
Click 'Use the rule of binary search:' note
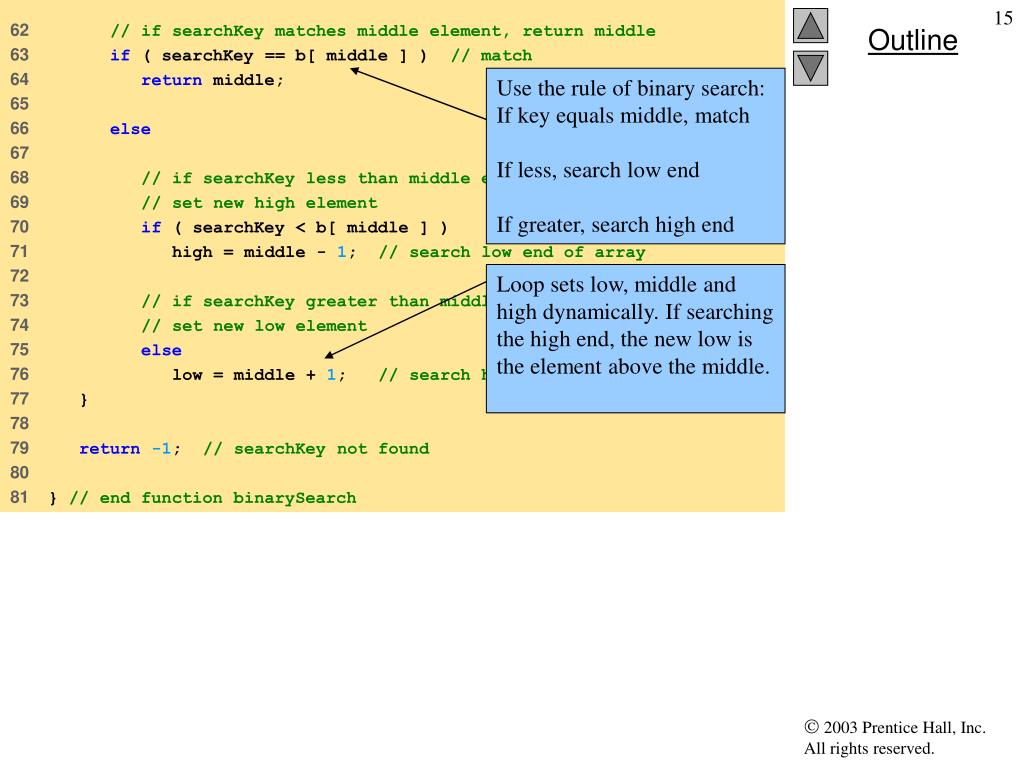(630, 88)
